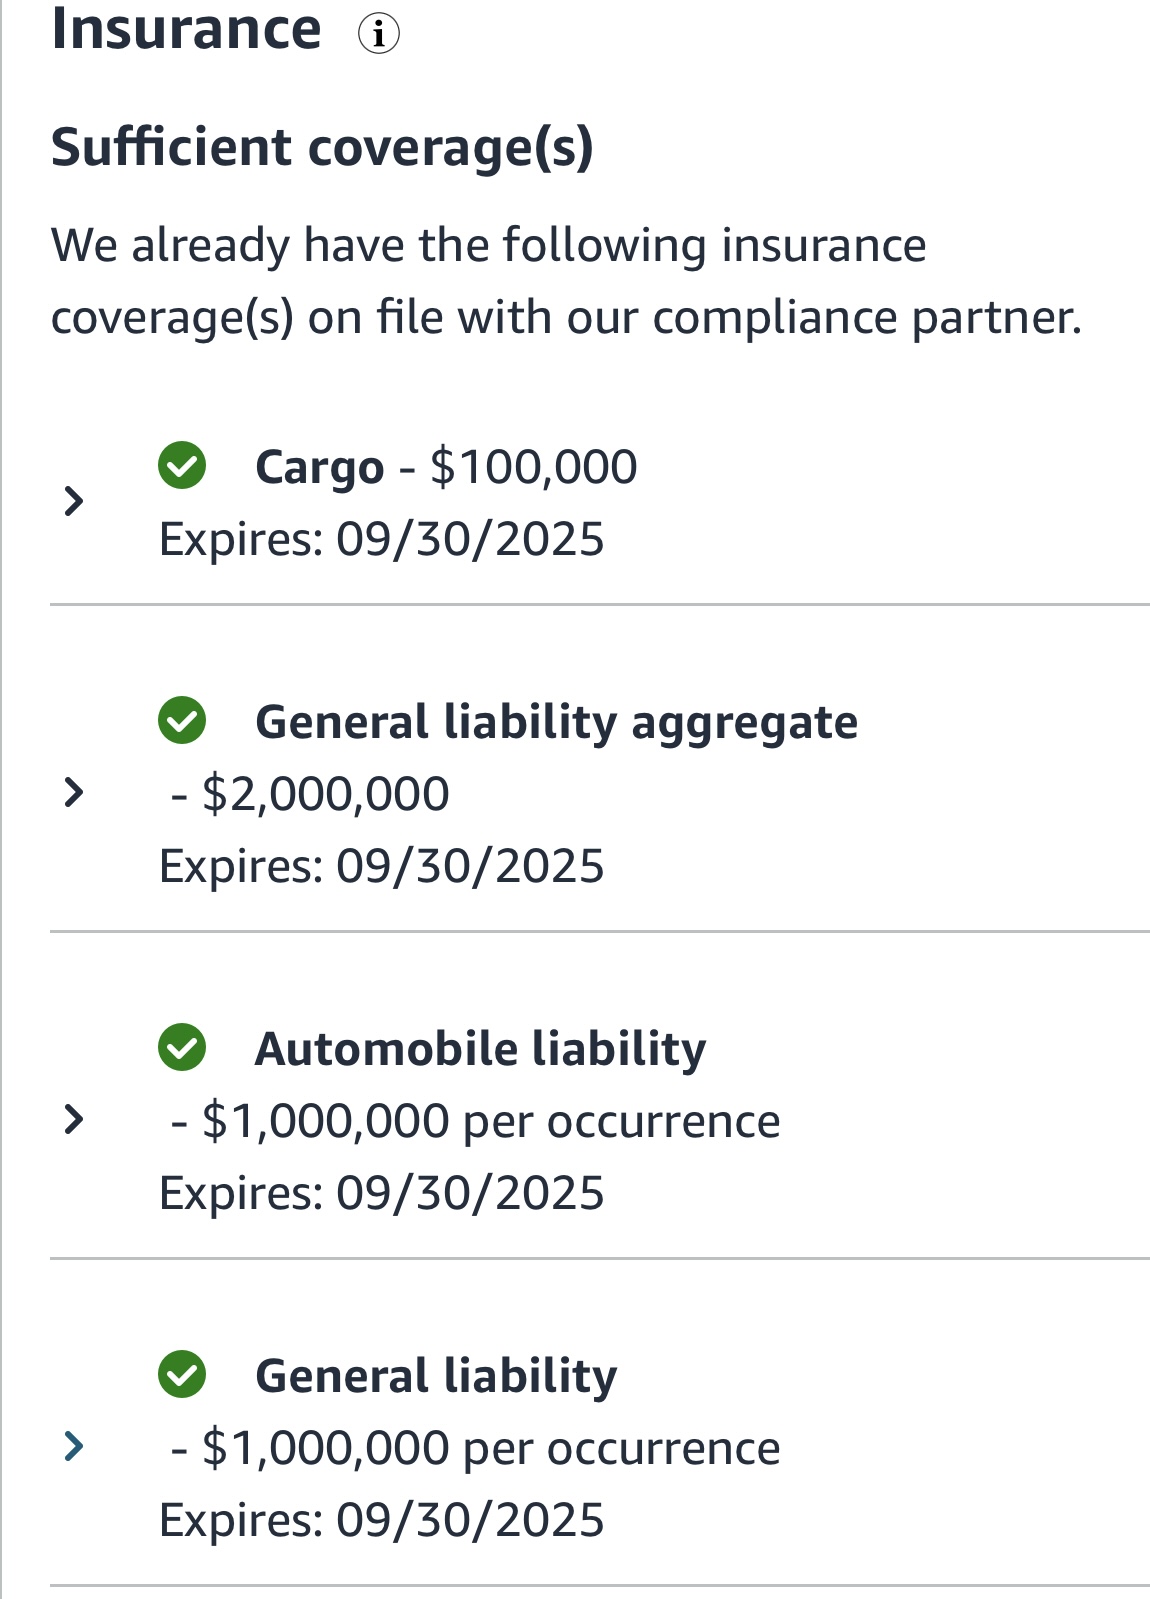The height and width of the screenshot is (1599, 1150).
Task: Click the Insurance heading
Action: pos(186,28)
